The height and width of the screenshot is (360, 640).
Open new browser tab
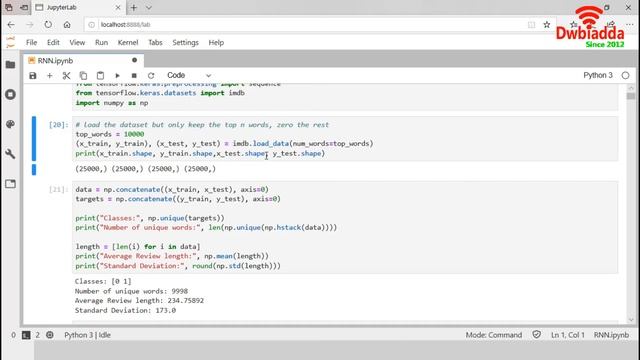133,7
